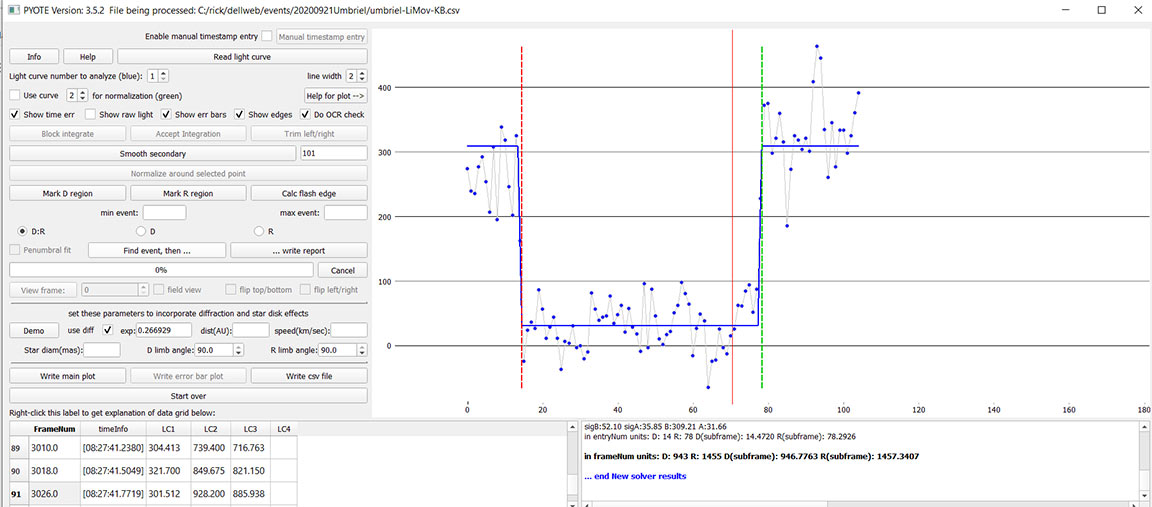The image size is (1152, 507).
Task: Click the Demo button
Action: (34, 330)
